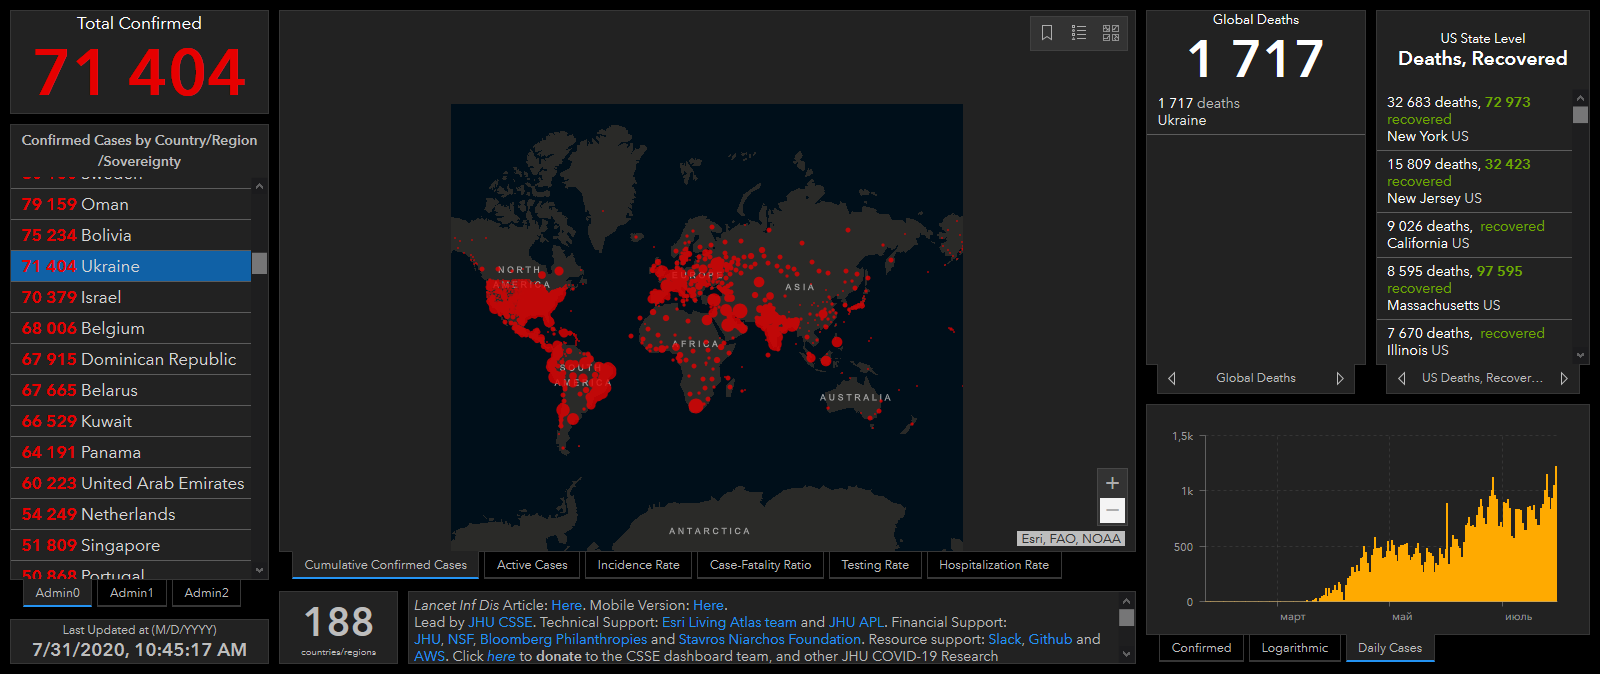Viewport: 1600px width, 674px height.
Task: Pick Belarus with 67 665 cases
Action: (131, 390)
